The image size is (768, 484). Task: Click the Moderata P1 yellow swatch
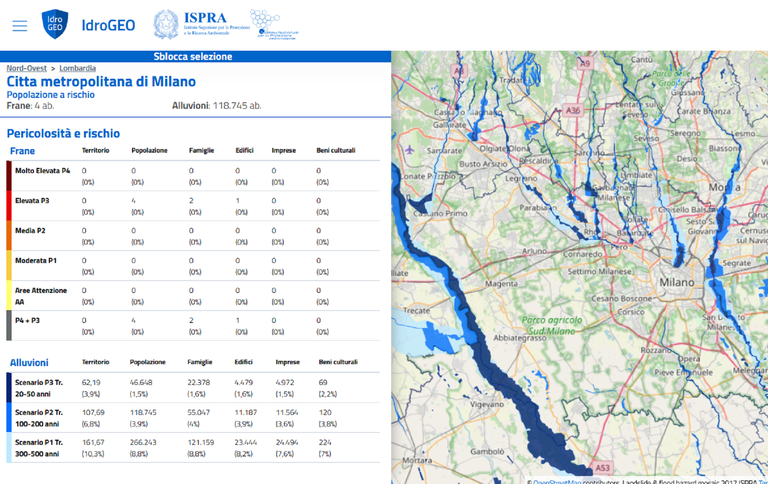point(9,266)
